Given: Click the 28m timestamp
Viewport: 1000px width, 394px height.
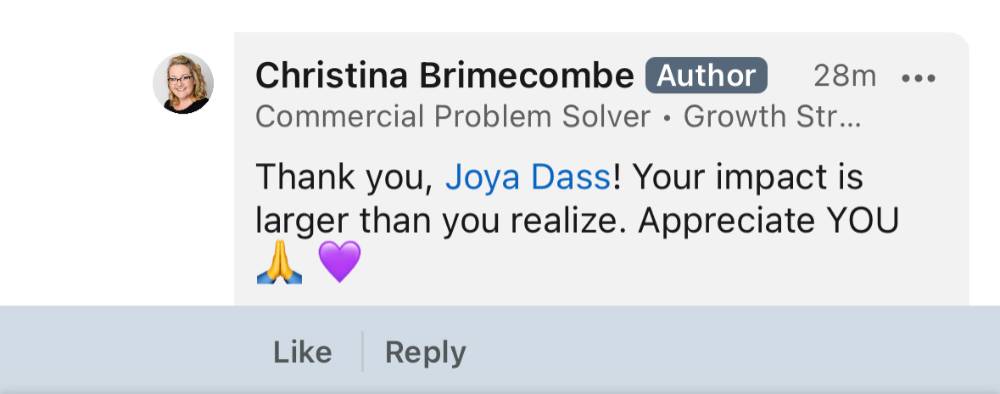Looking at the screenshot, I should (845, 77).
